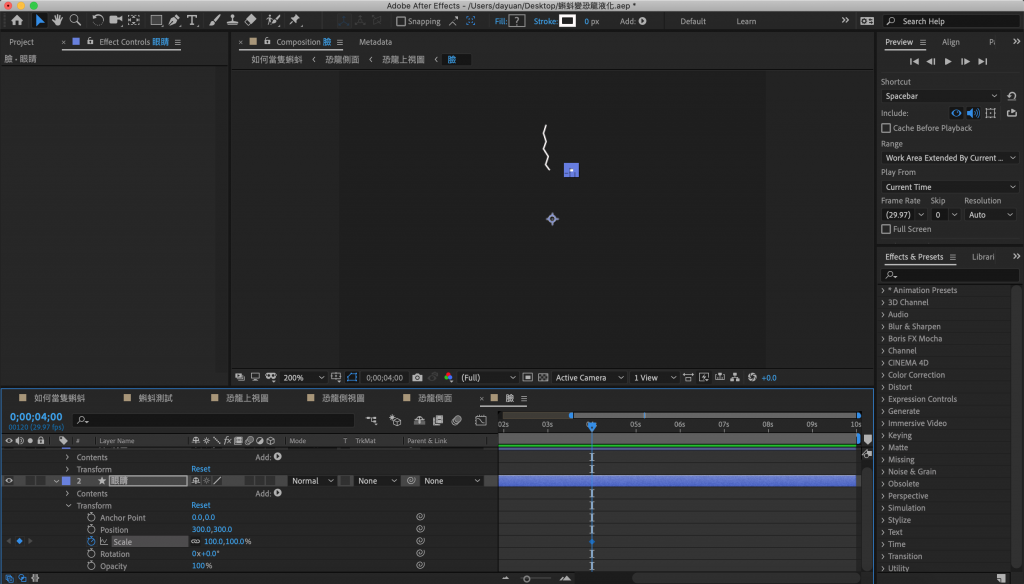Click the Home icon in toolbar
Viewport: 1024px width, 584px height.
(x=17, y=20)
